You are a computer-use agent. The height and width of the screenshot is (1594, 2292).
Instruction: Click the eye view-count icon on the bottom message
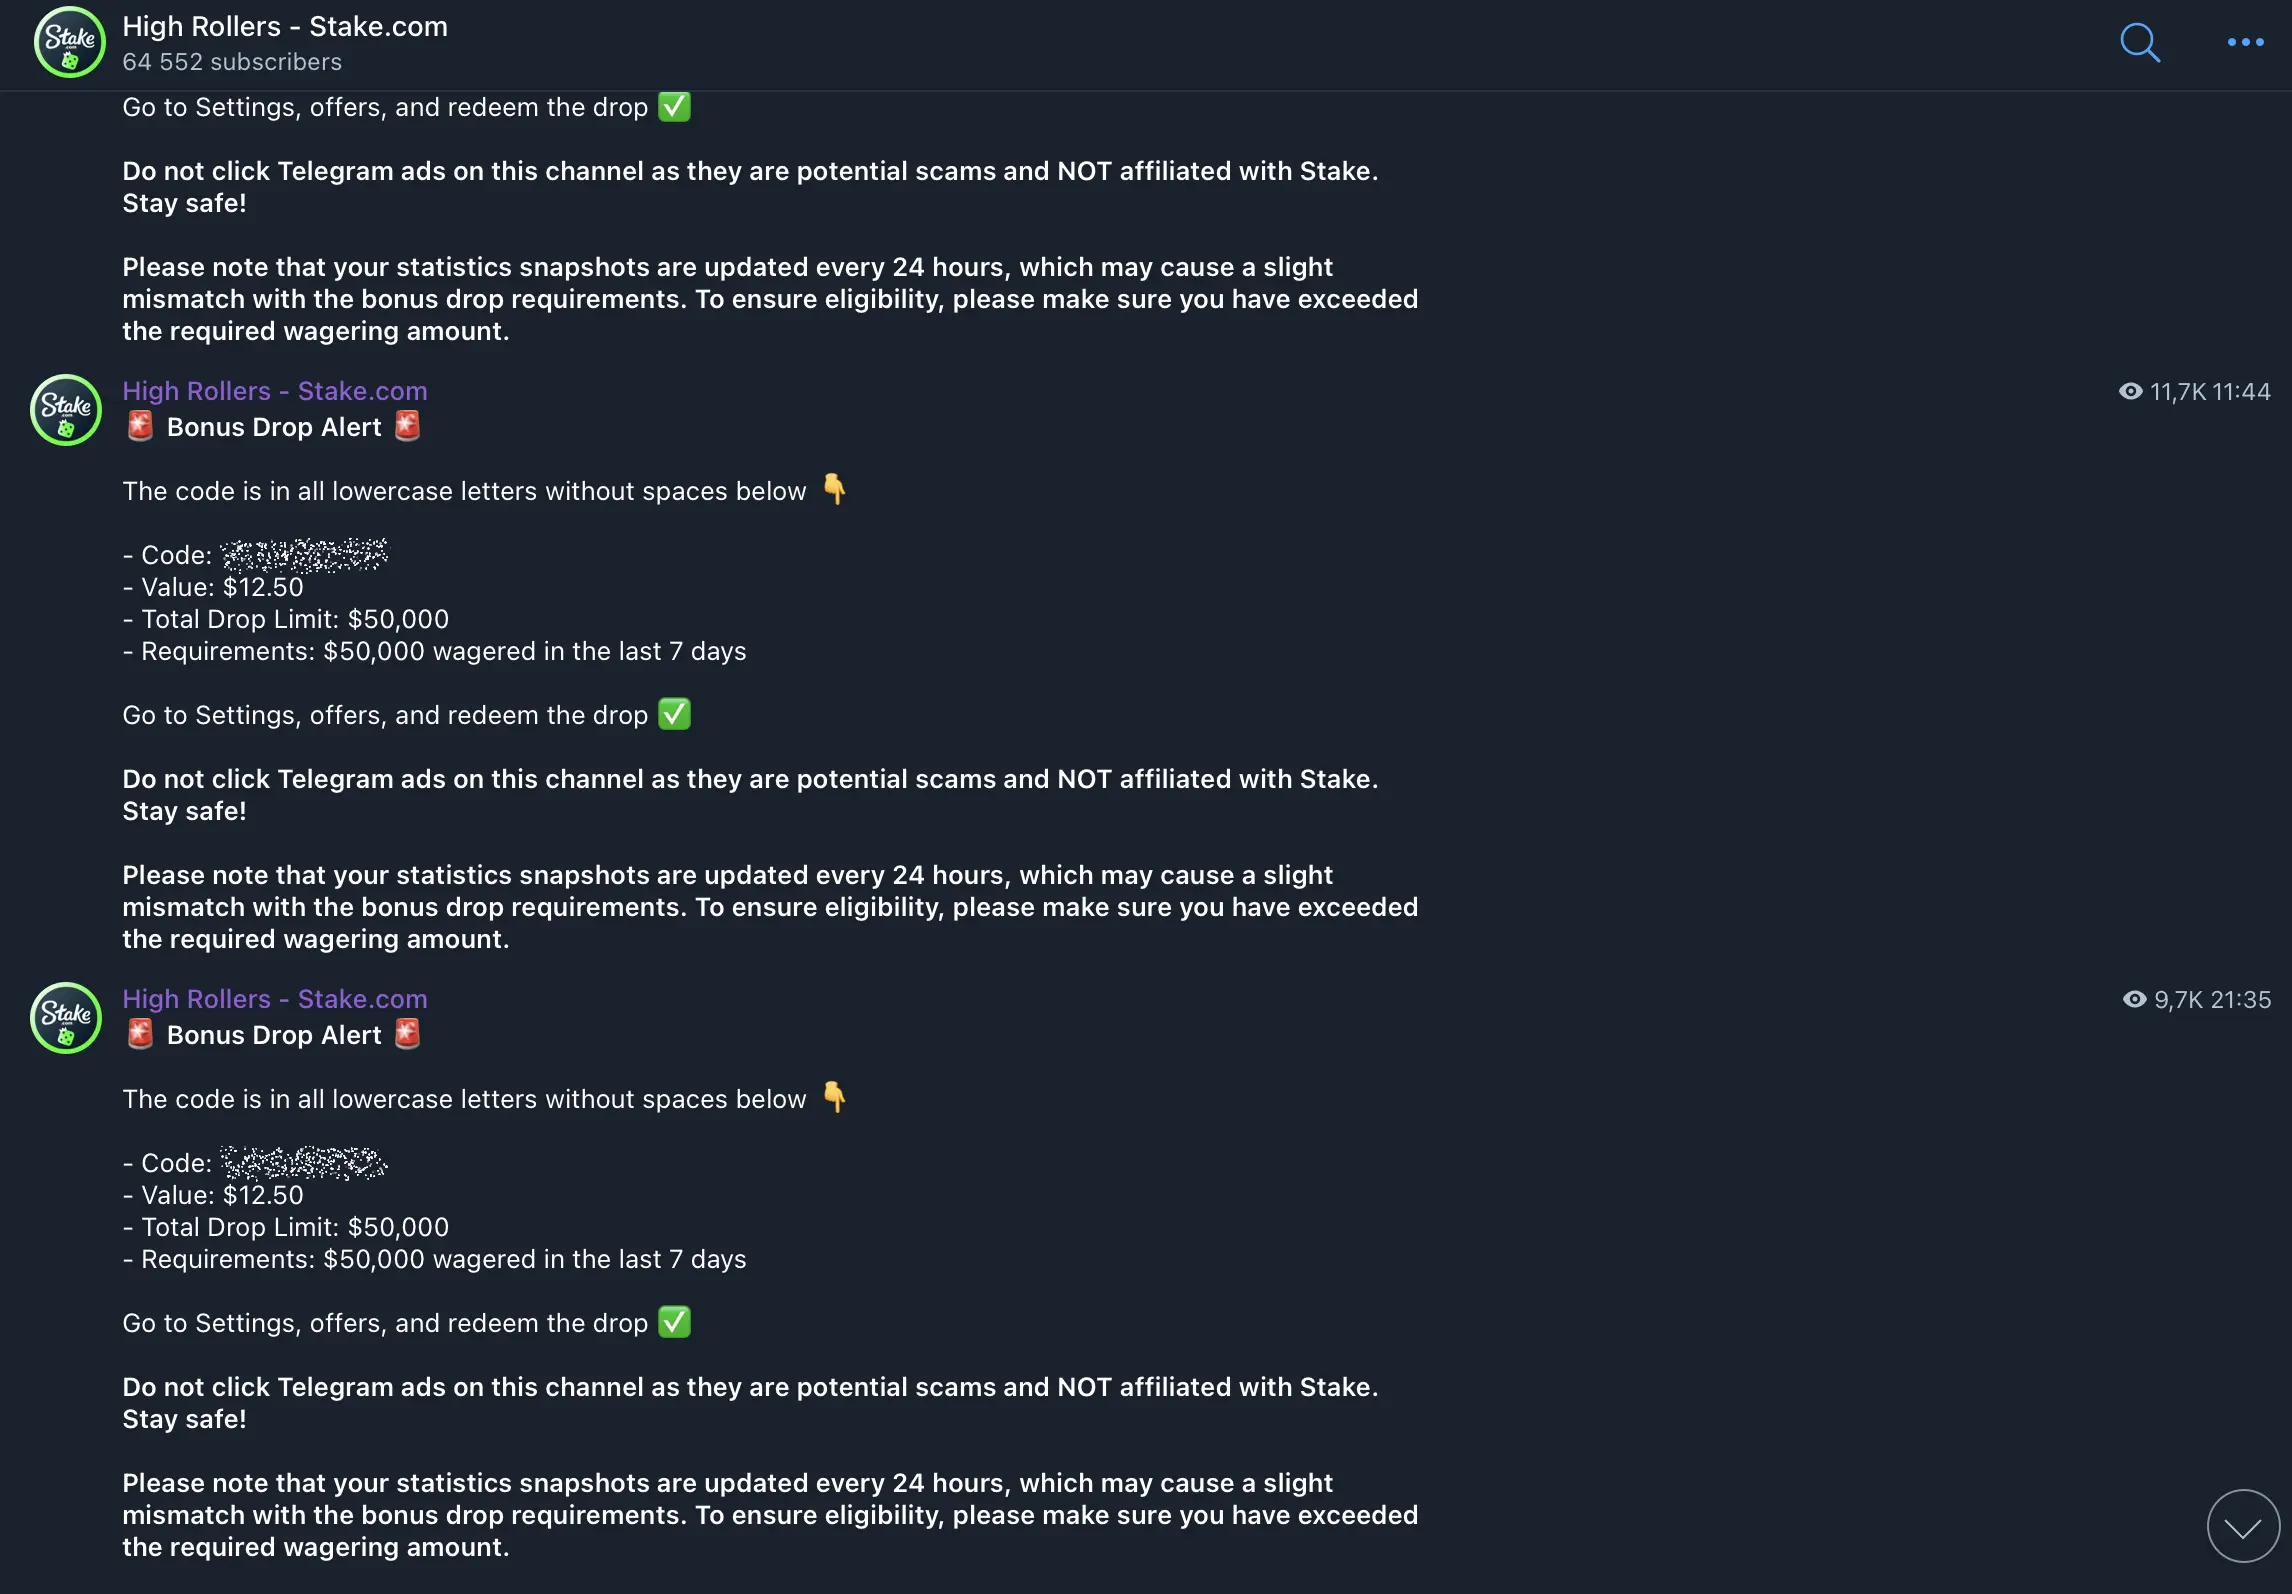[2135, 999]
